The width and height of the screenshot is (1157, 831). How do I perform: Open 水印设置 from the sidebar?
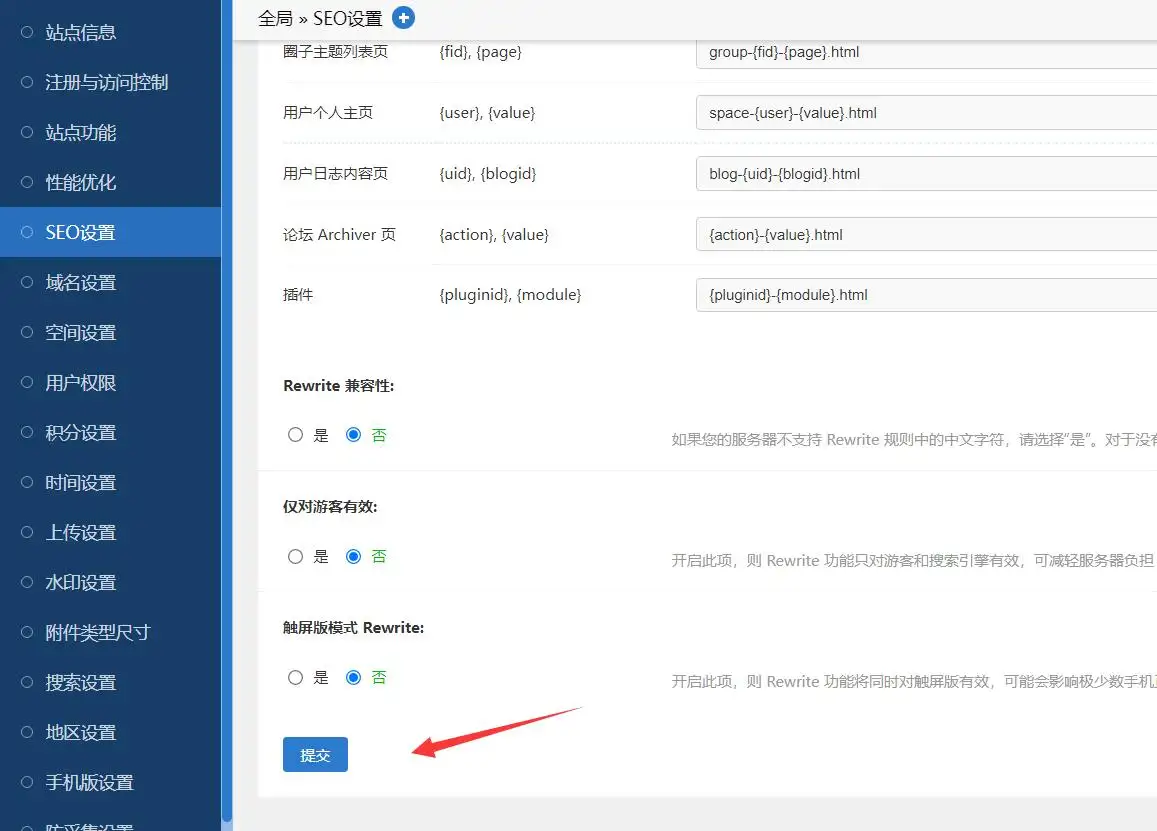click(81, 582)
